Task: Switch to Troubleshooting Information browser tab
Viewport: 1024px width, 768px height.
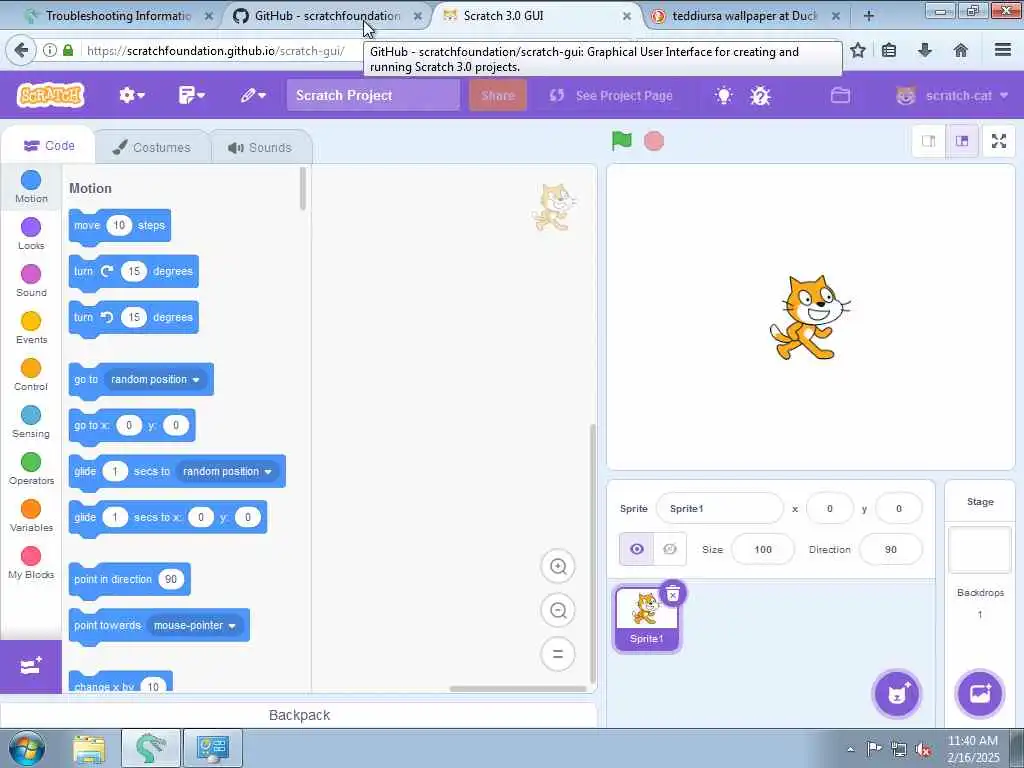Action: coord(116,16)
